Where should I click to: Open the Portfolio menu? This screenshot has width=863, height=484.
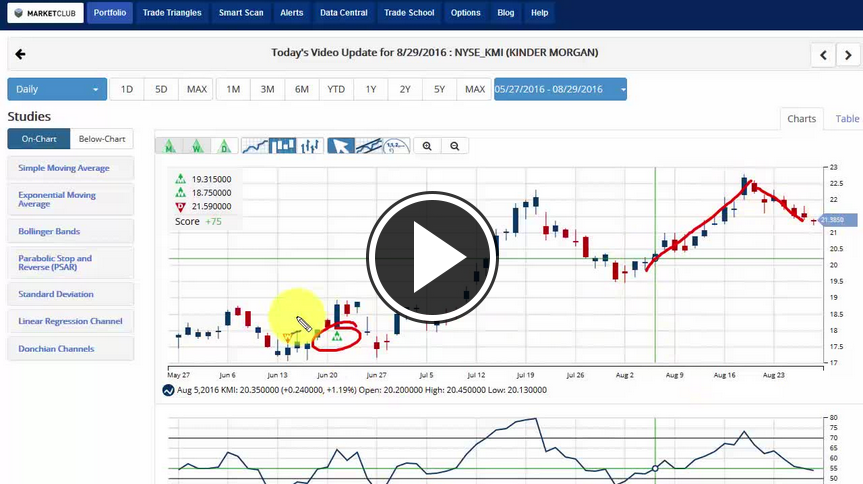click(110, 13)
